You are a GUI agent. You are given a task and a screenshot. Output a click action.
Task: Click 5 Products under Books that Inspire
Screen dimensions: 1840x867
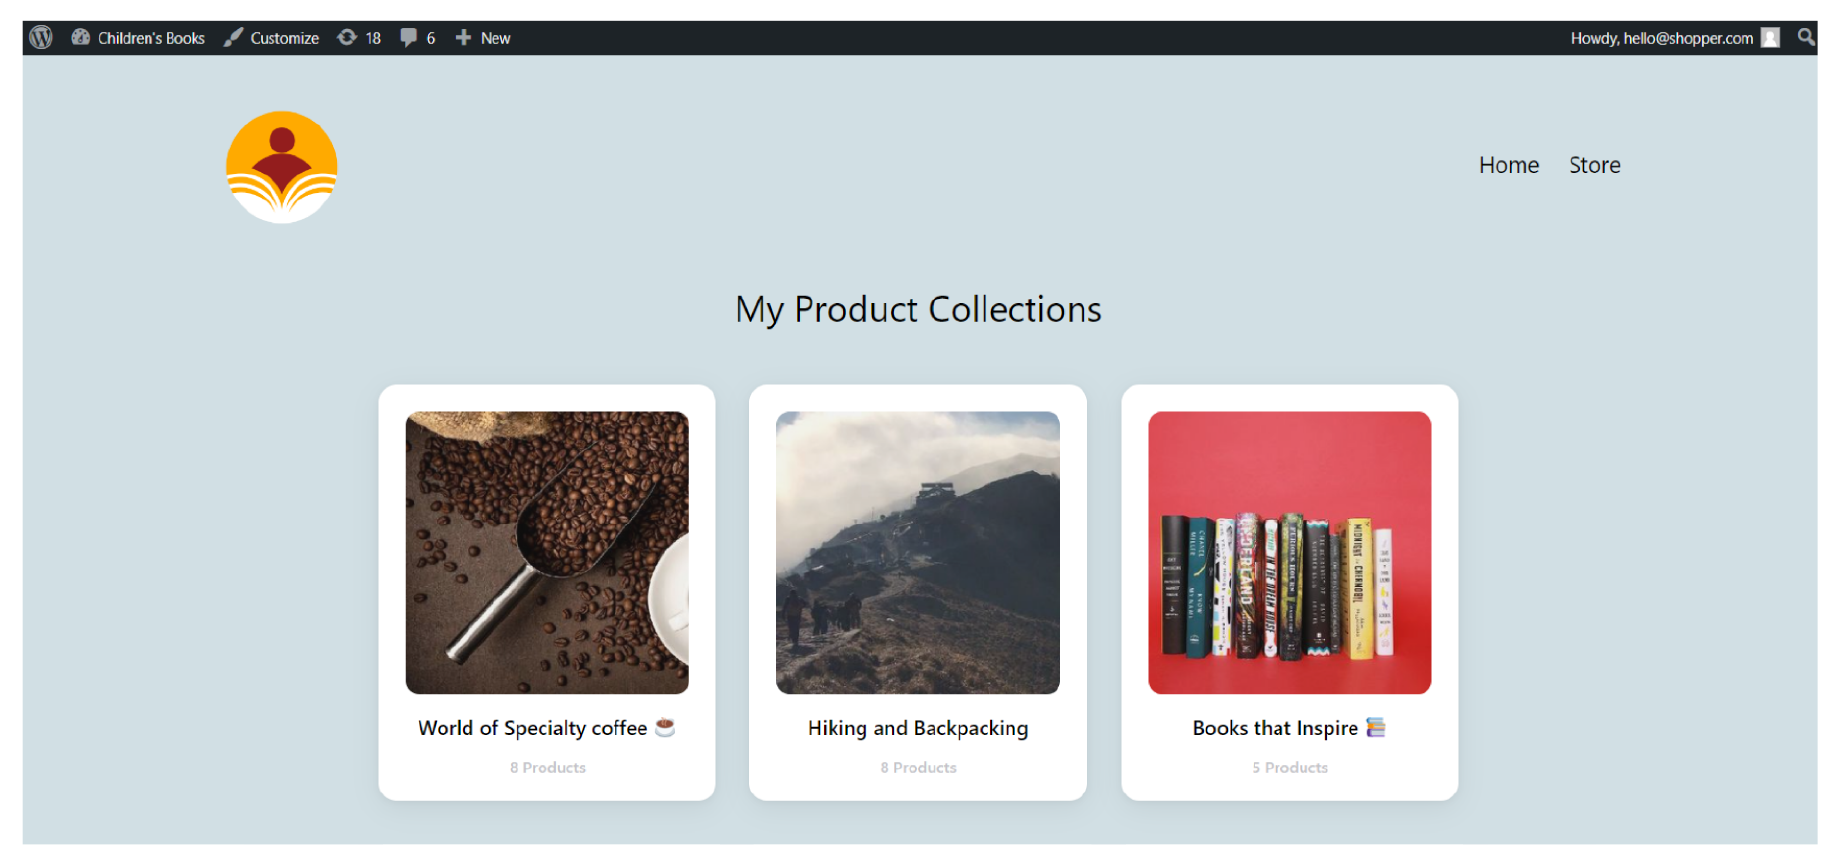[x=1290, y=768]
